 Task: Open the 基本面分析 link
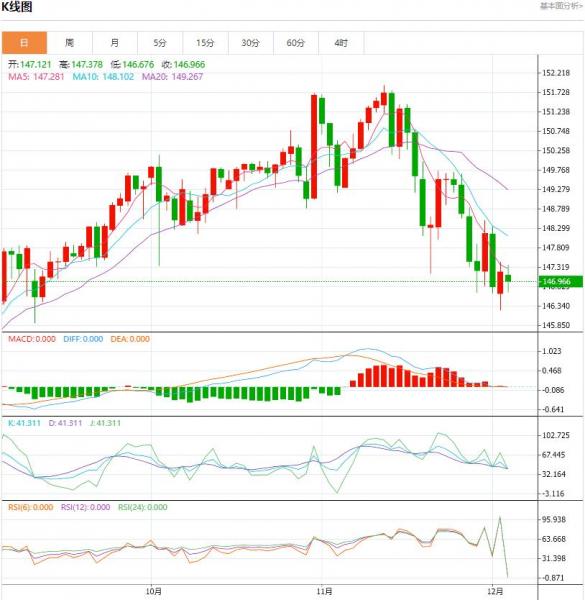click(561, 6)
